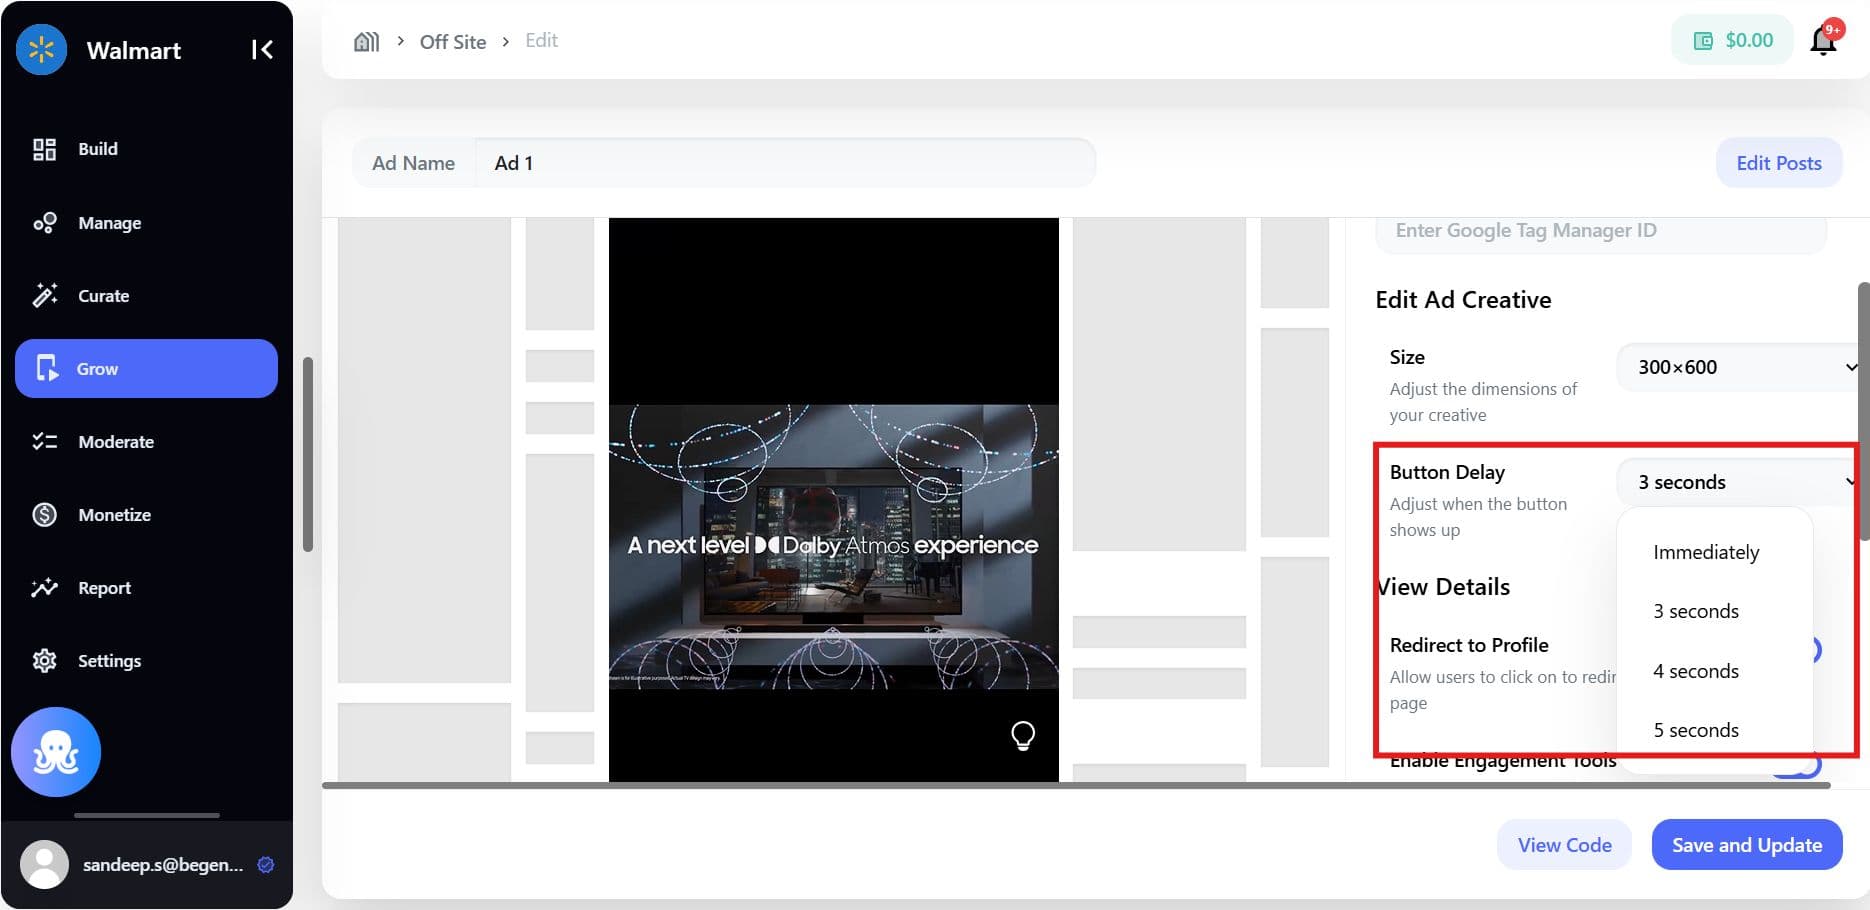The image size is (1870, 910).
Task: Click the Dolby Atmos ad preview image
Action: click(834, 547)
